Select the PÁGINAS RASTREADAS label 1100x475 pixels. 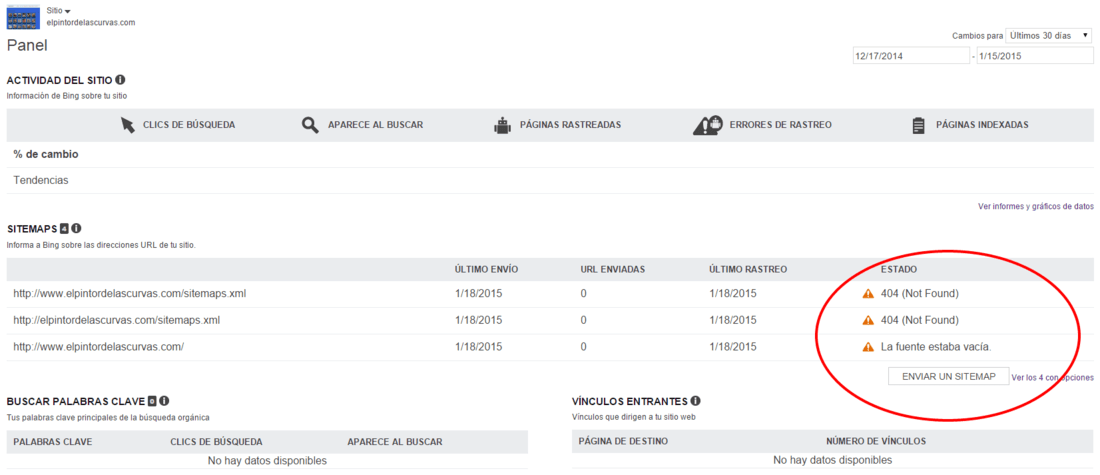tap(570, 125)
